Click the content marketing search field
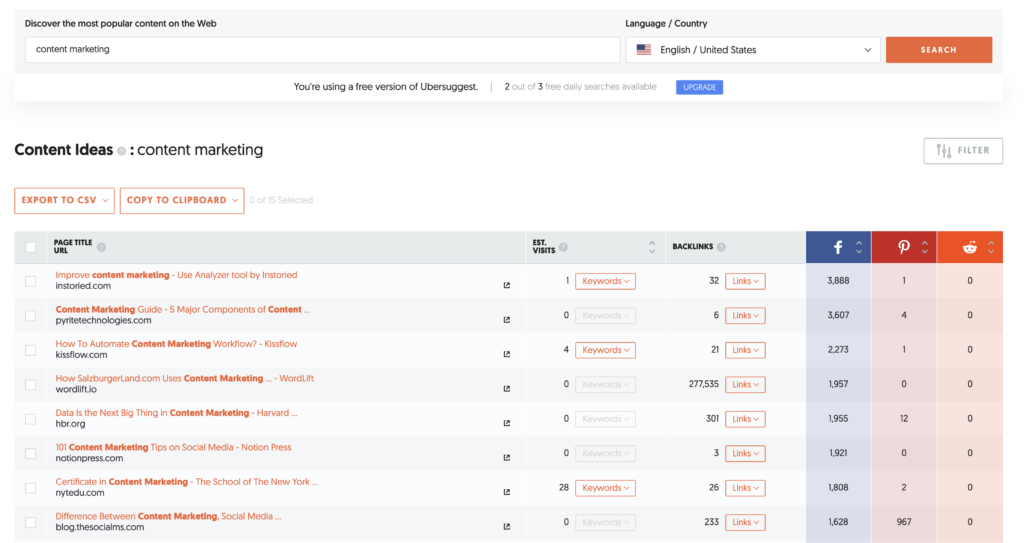The height and width of the screenshot is (543, 1024). [323, 50]
